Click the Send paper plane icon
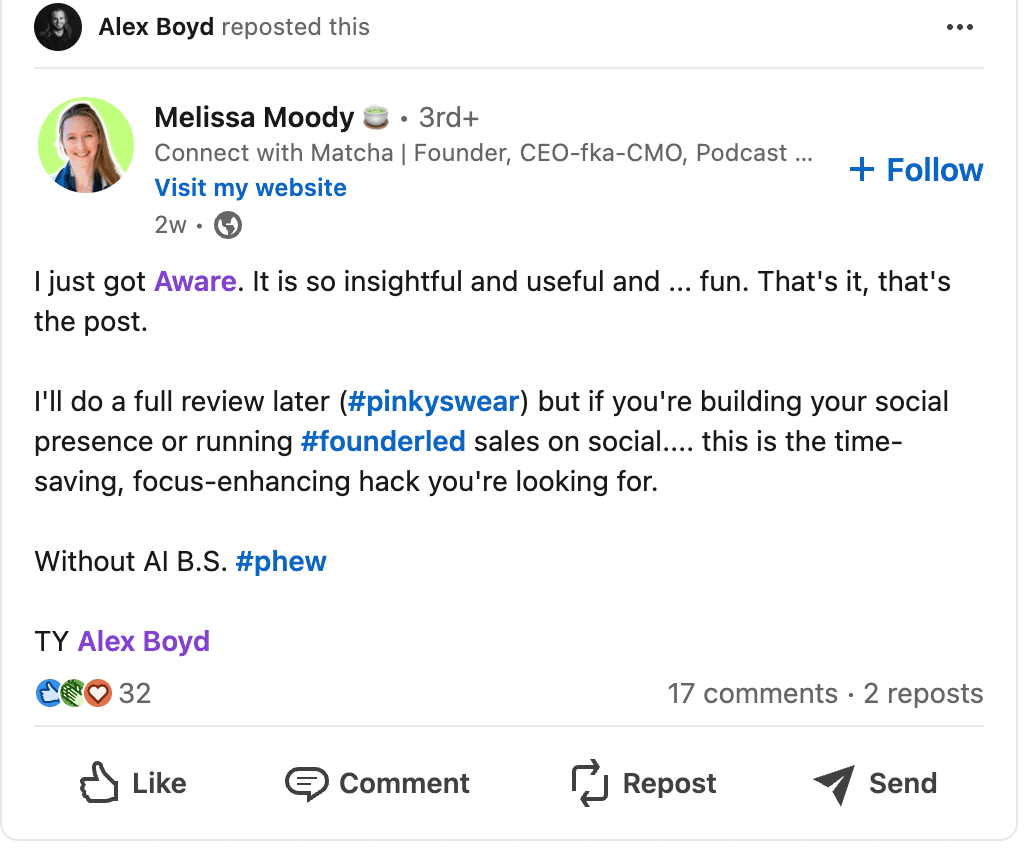 (x=834, y=783)
